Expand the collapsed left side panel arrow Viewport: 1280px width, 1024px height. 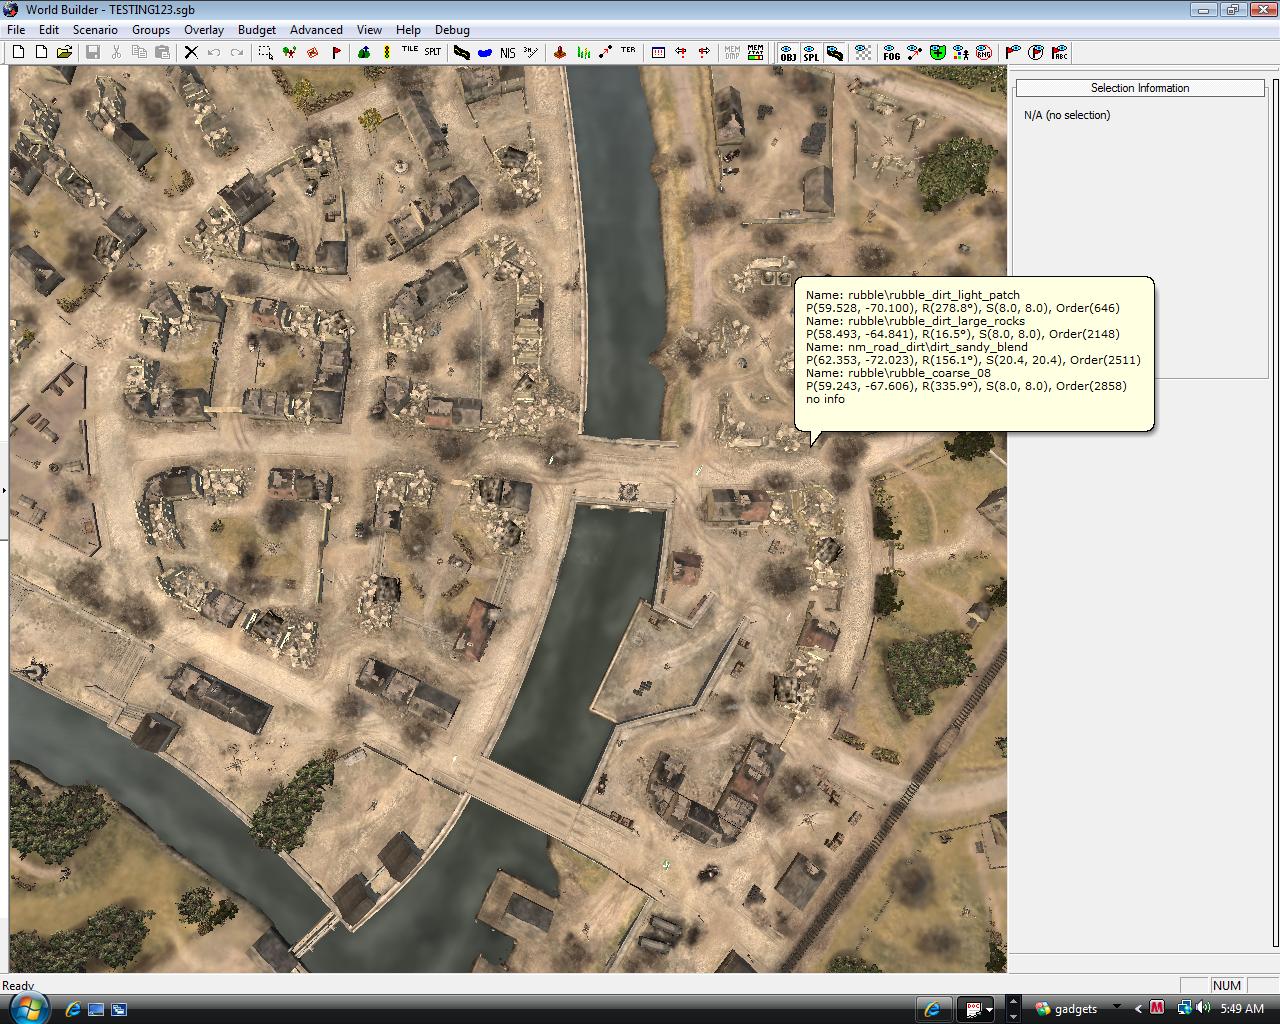coord(4,490)
